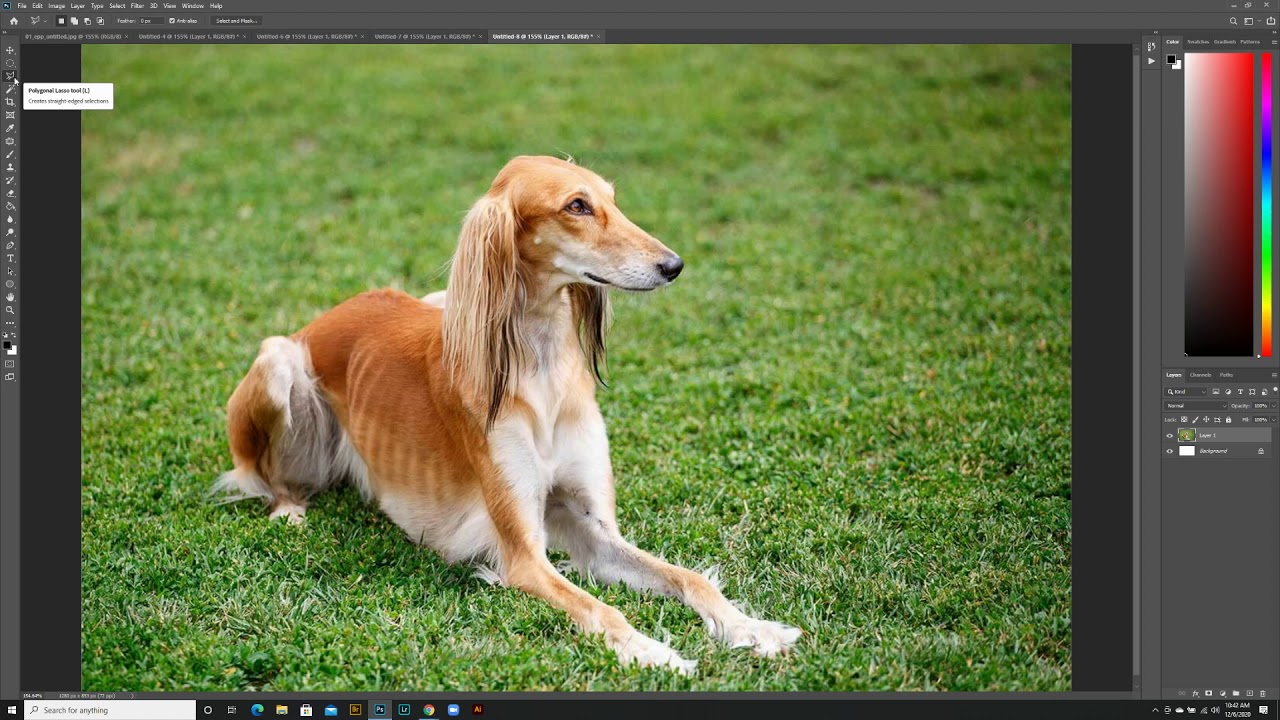The width and height of the screenshot is (1280, 720).
Task: Toggle Anti-alias checkbox
Action: click(172, 21)
